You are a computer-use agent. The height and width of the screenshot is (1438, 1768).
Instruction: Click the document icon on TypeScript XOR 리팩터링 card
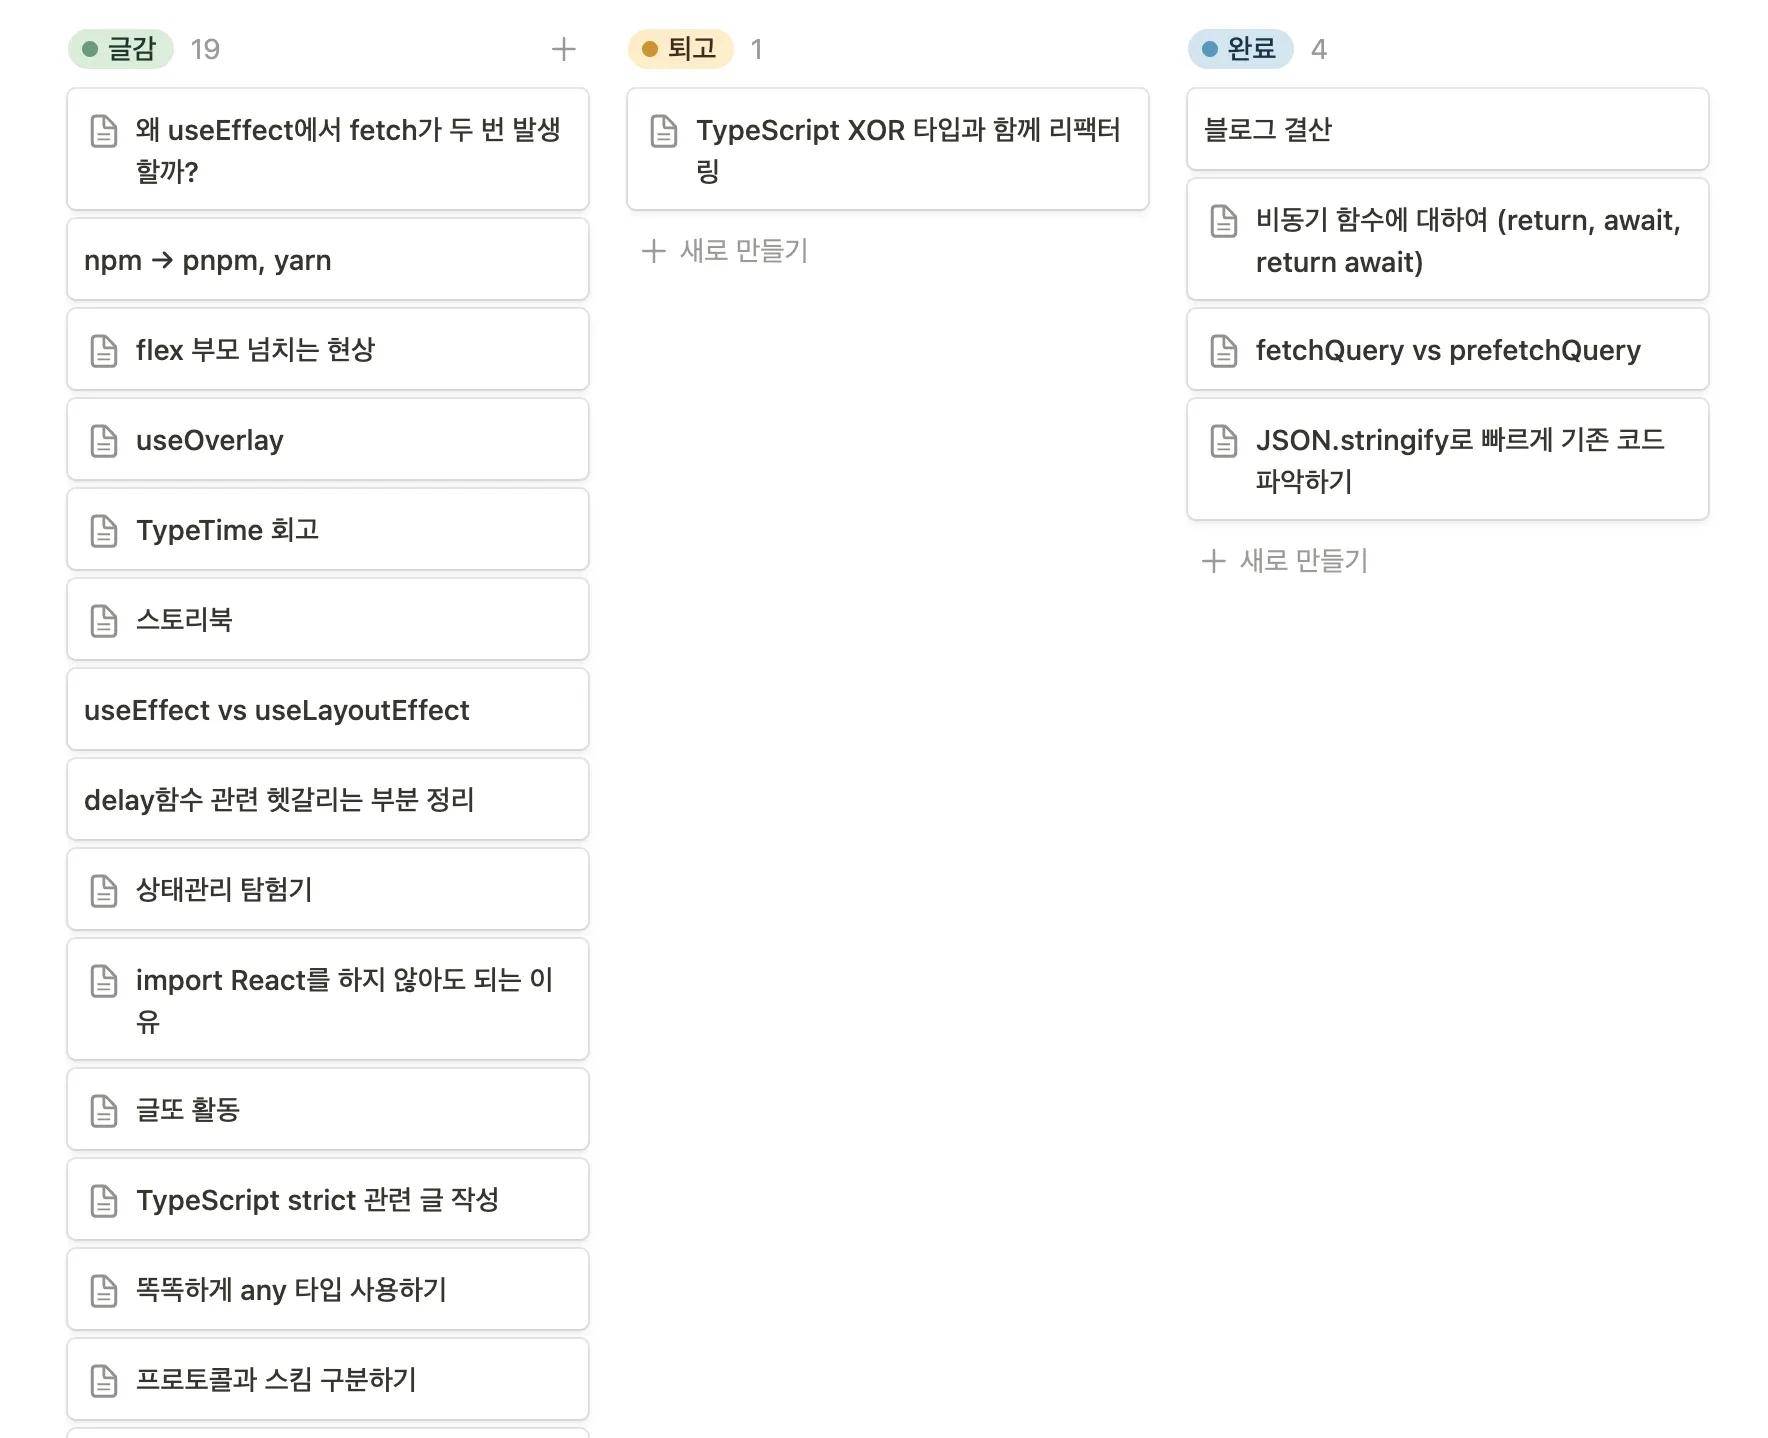coord(664,131)
